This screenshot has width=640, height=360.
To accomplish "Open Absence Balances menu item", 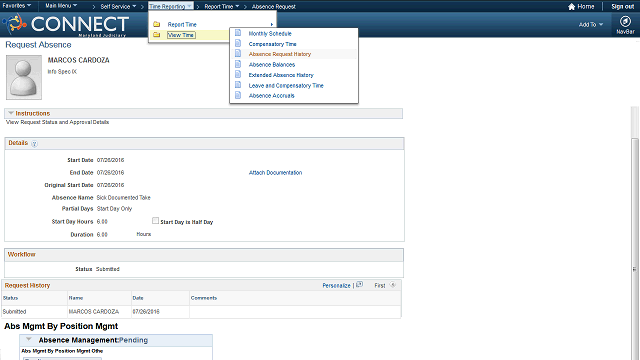I will 271,64.
